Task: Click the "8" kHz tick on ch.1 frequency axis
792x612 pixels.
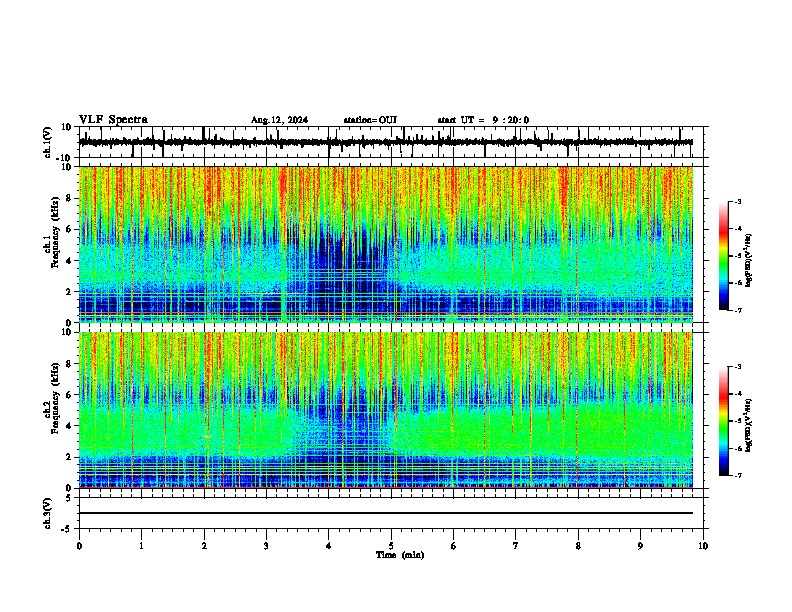Action: [71, 198]
